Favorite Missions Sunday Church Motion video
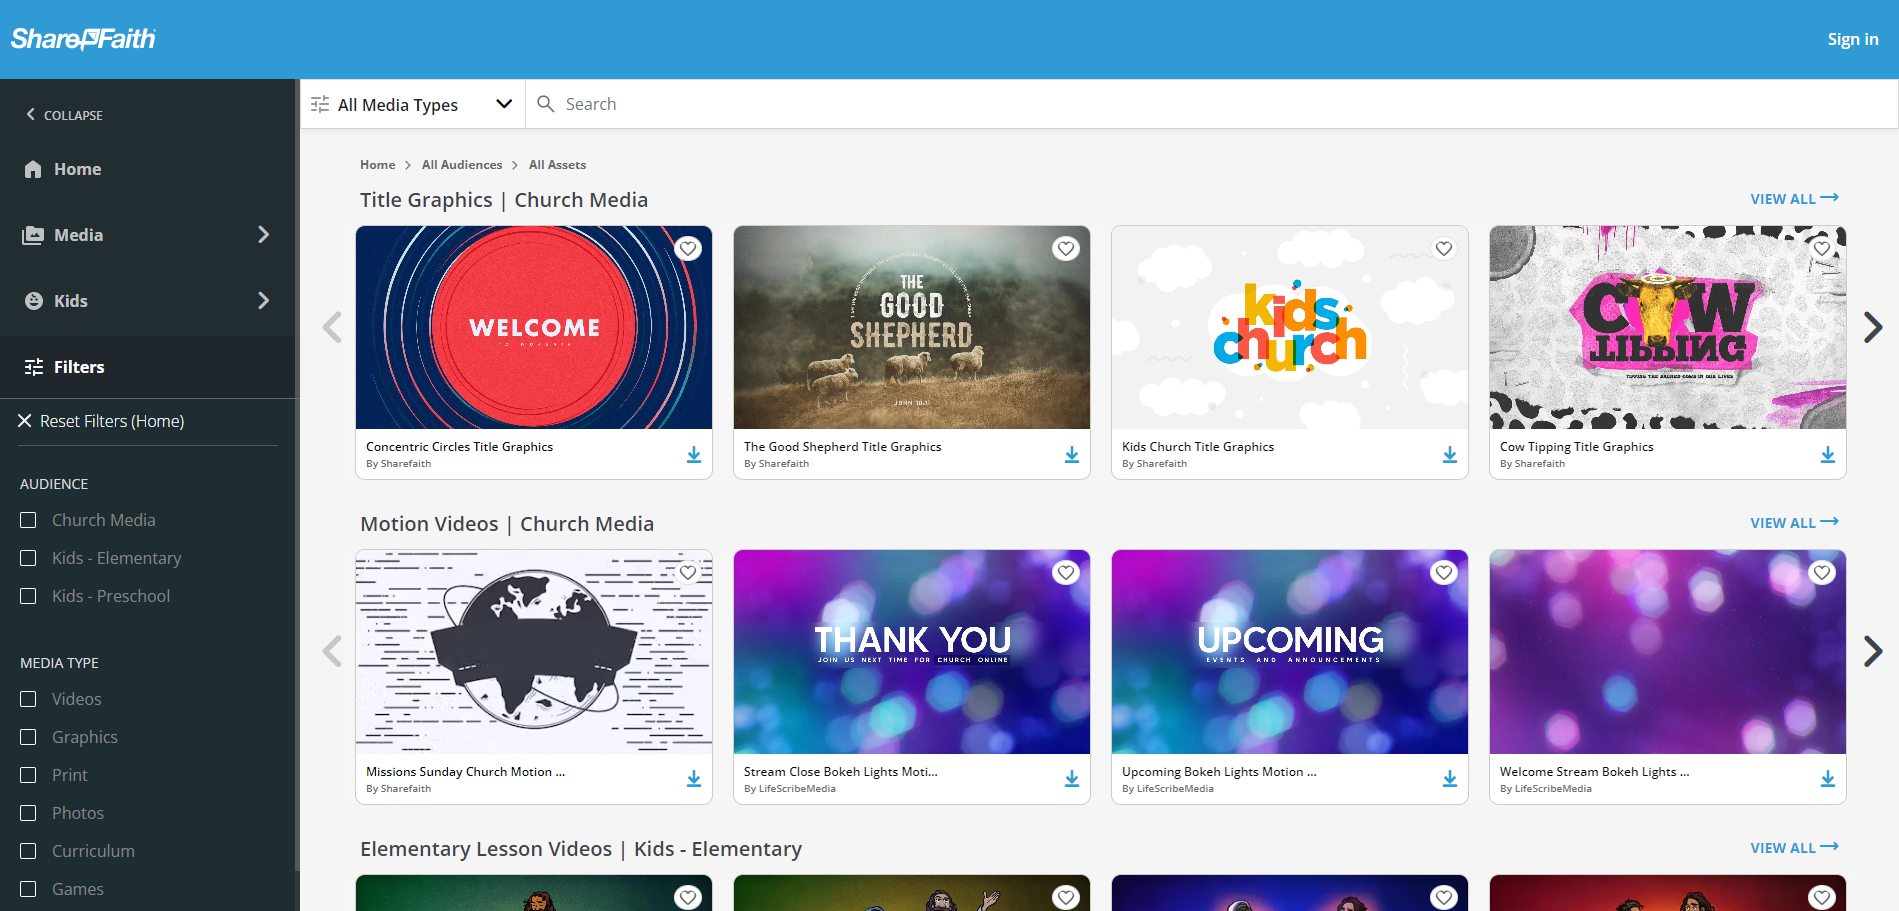The width and height of the screenshot is (1899, 911). (688, 573)
